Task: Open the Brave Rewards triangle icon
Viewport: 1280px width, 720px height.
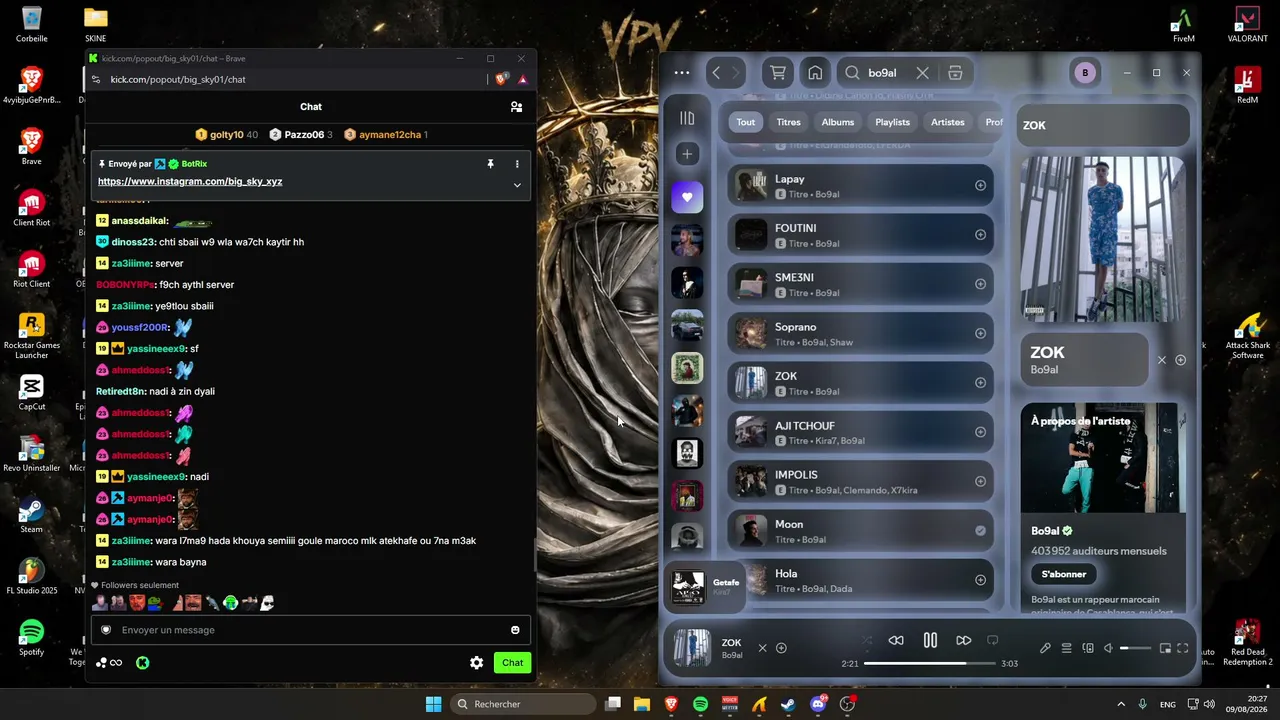Action: (522, 79)
